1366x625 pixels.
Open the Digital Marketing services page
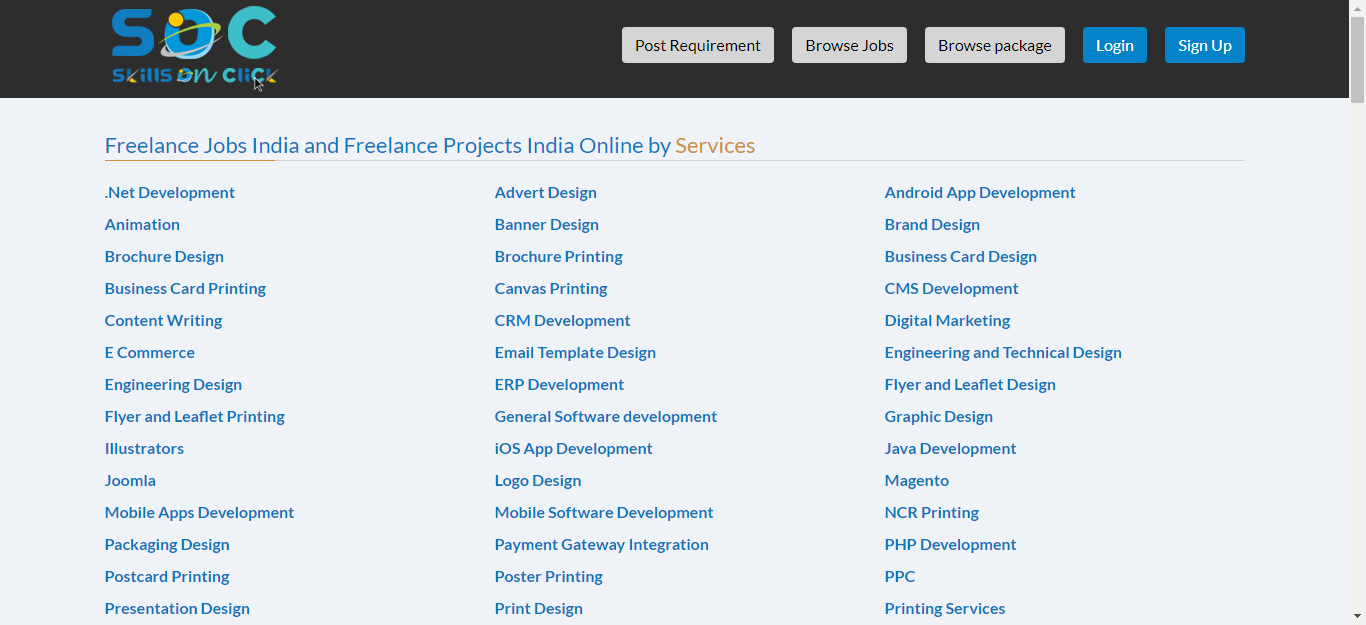(946, 320)
